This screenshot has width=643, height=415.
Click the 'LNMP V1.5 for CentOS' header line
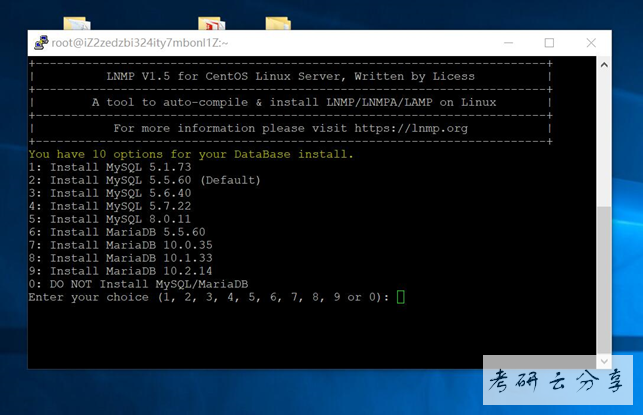[x=290, y=76]
